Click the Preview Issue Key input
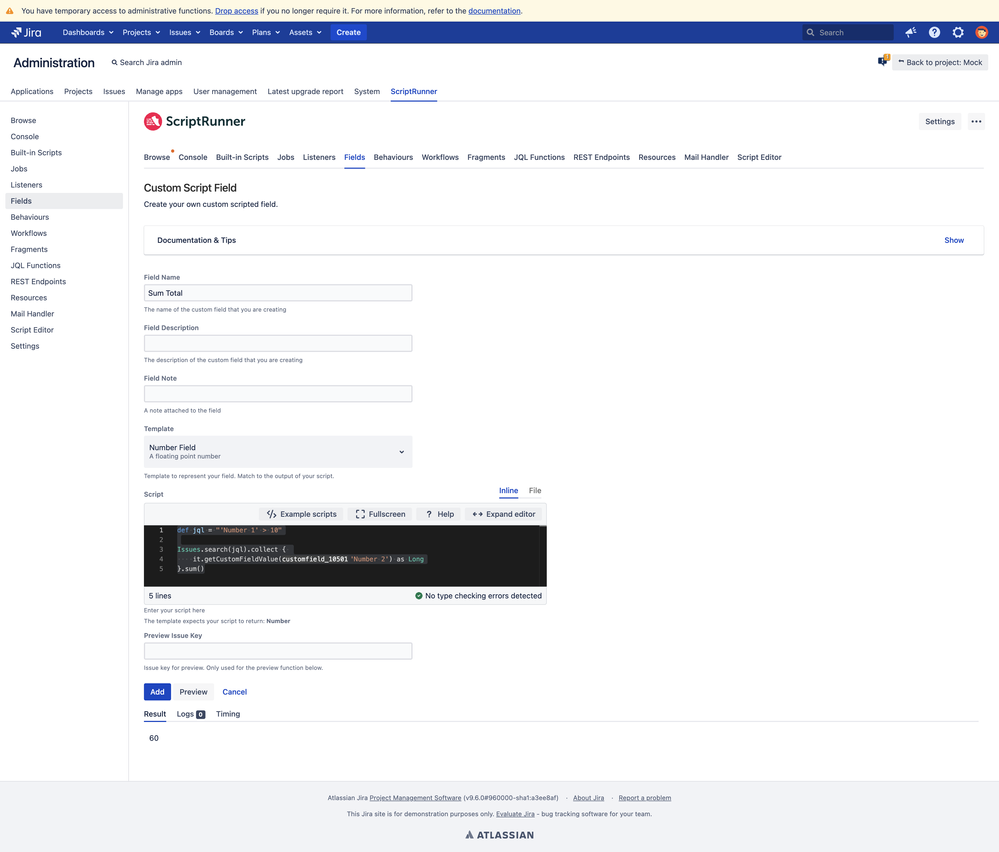999x852 pixels. (278, 651)
